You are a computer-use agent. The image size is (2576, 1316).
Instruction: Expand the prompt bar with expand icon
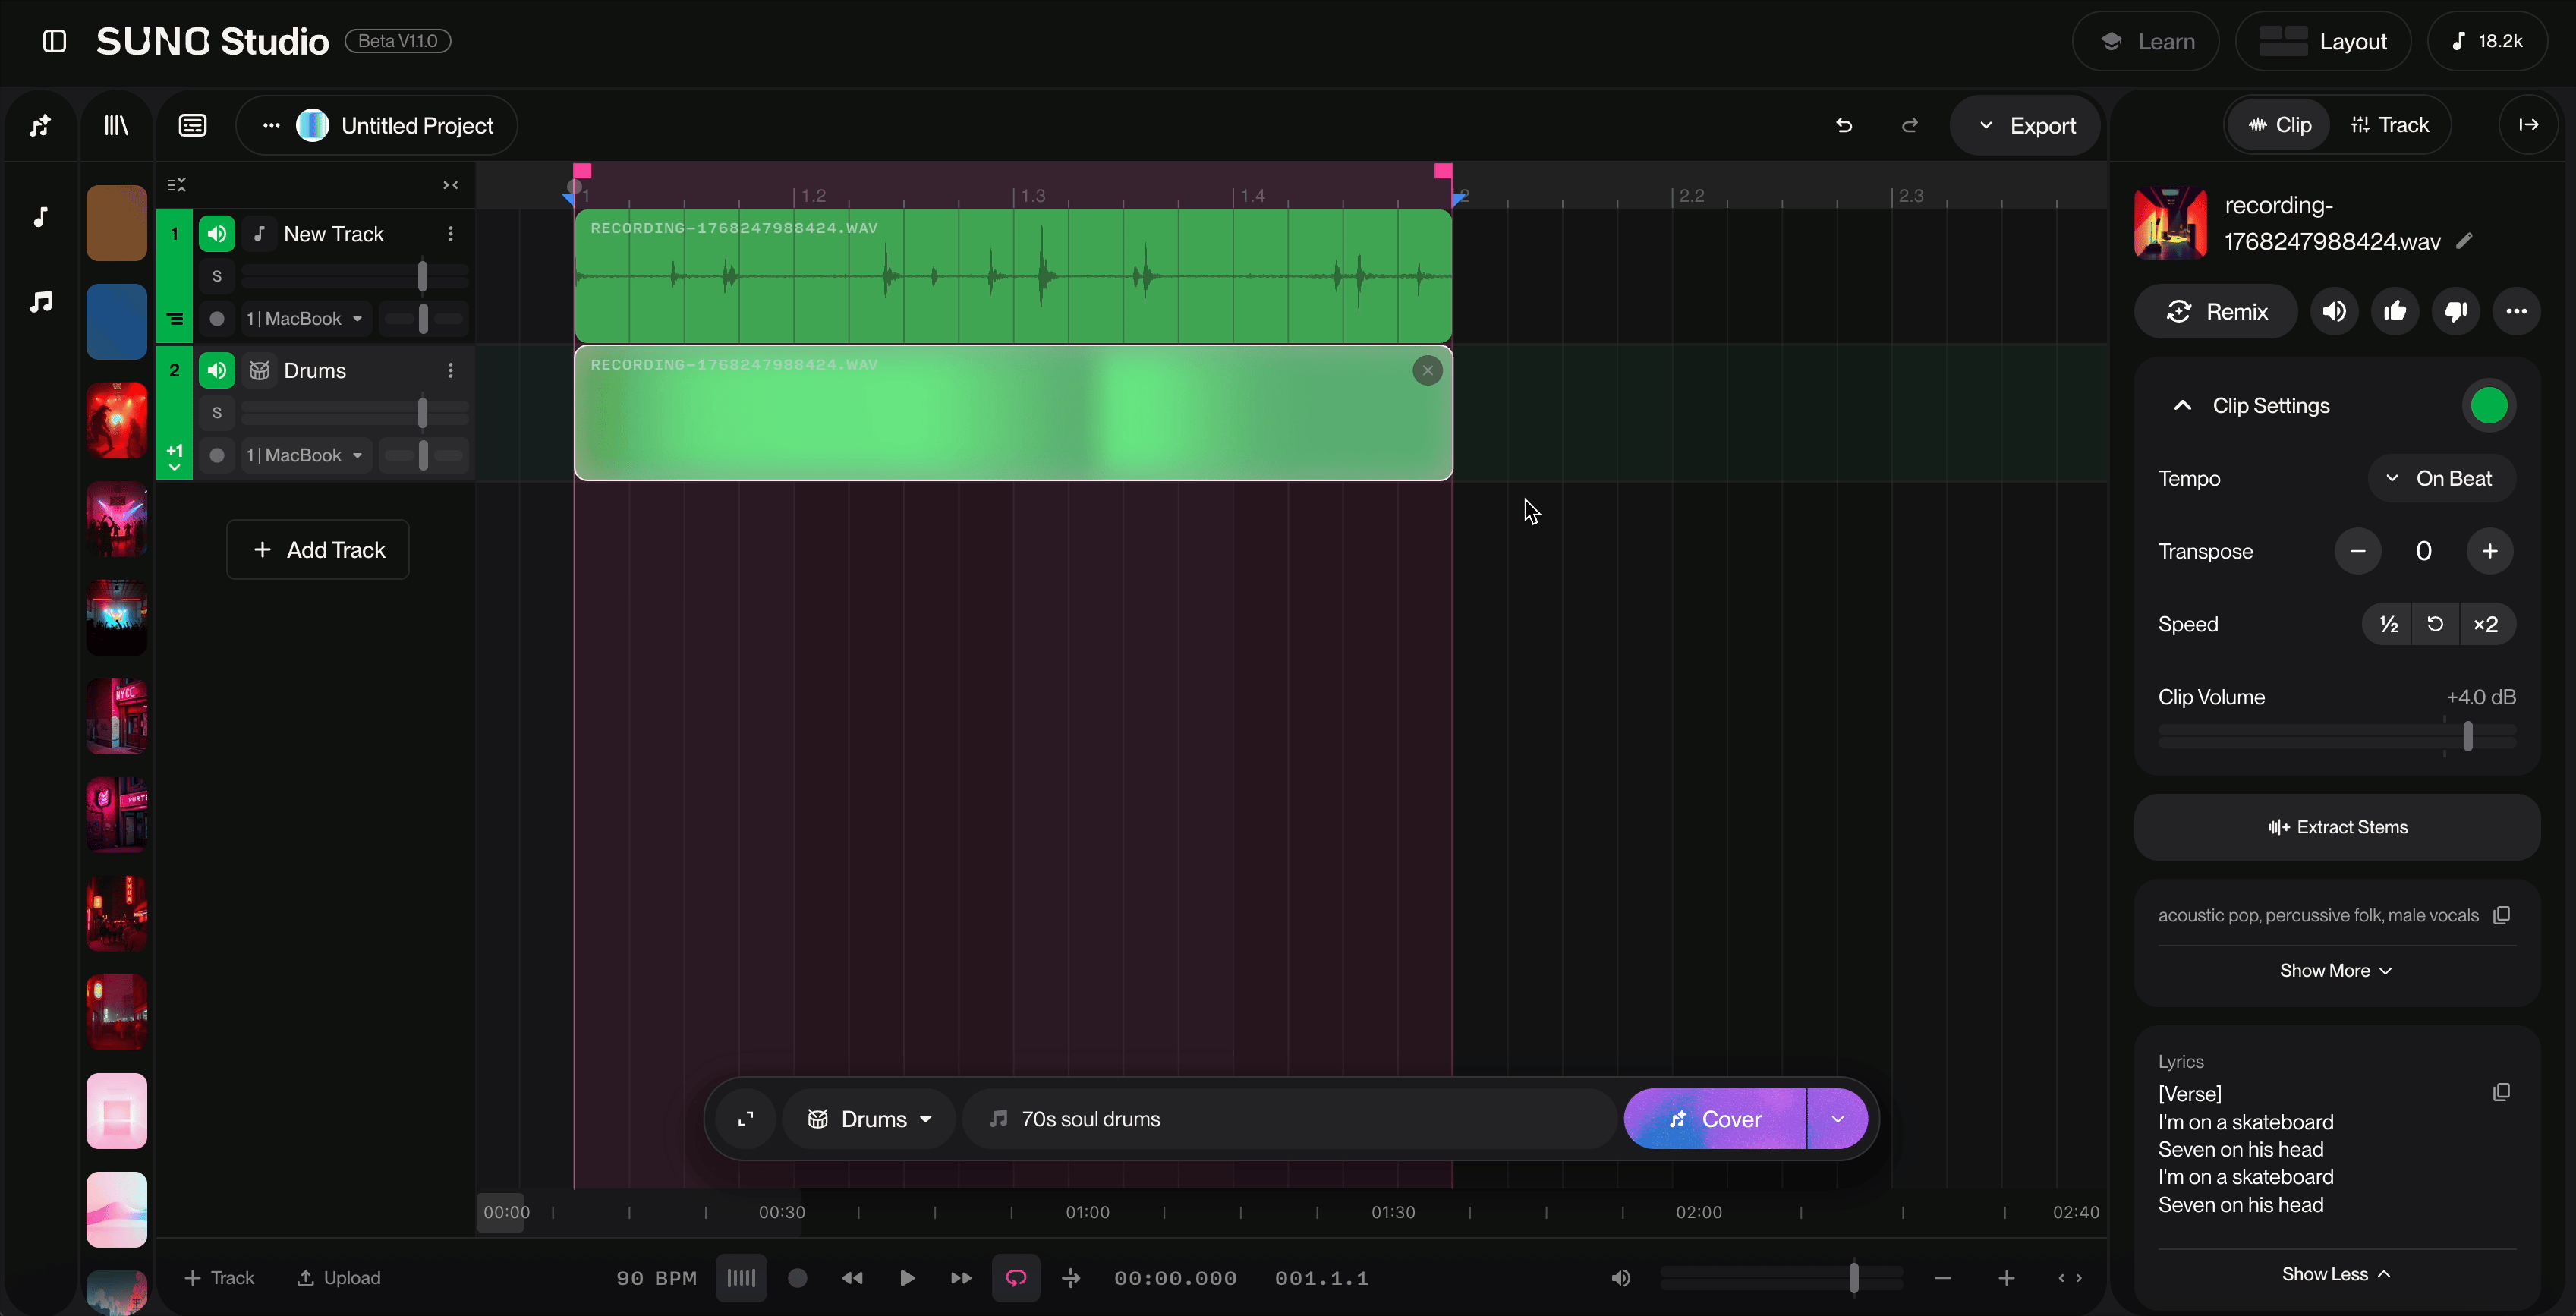(746, 1119)
